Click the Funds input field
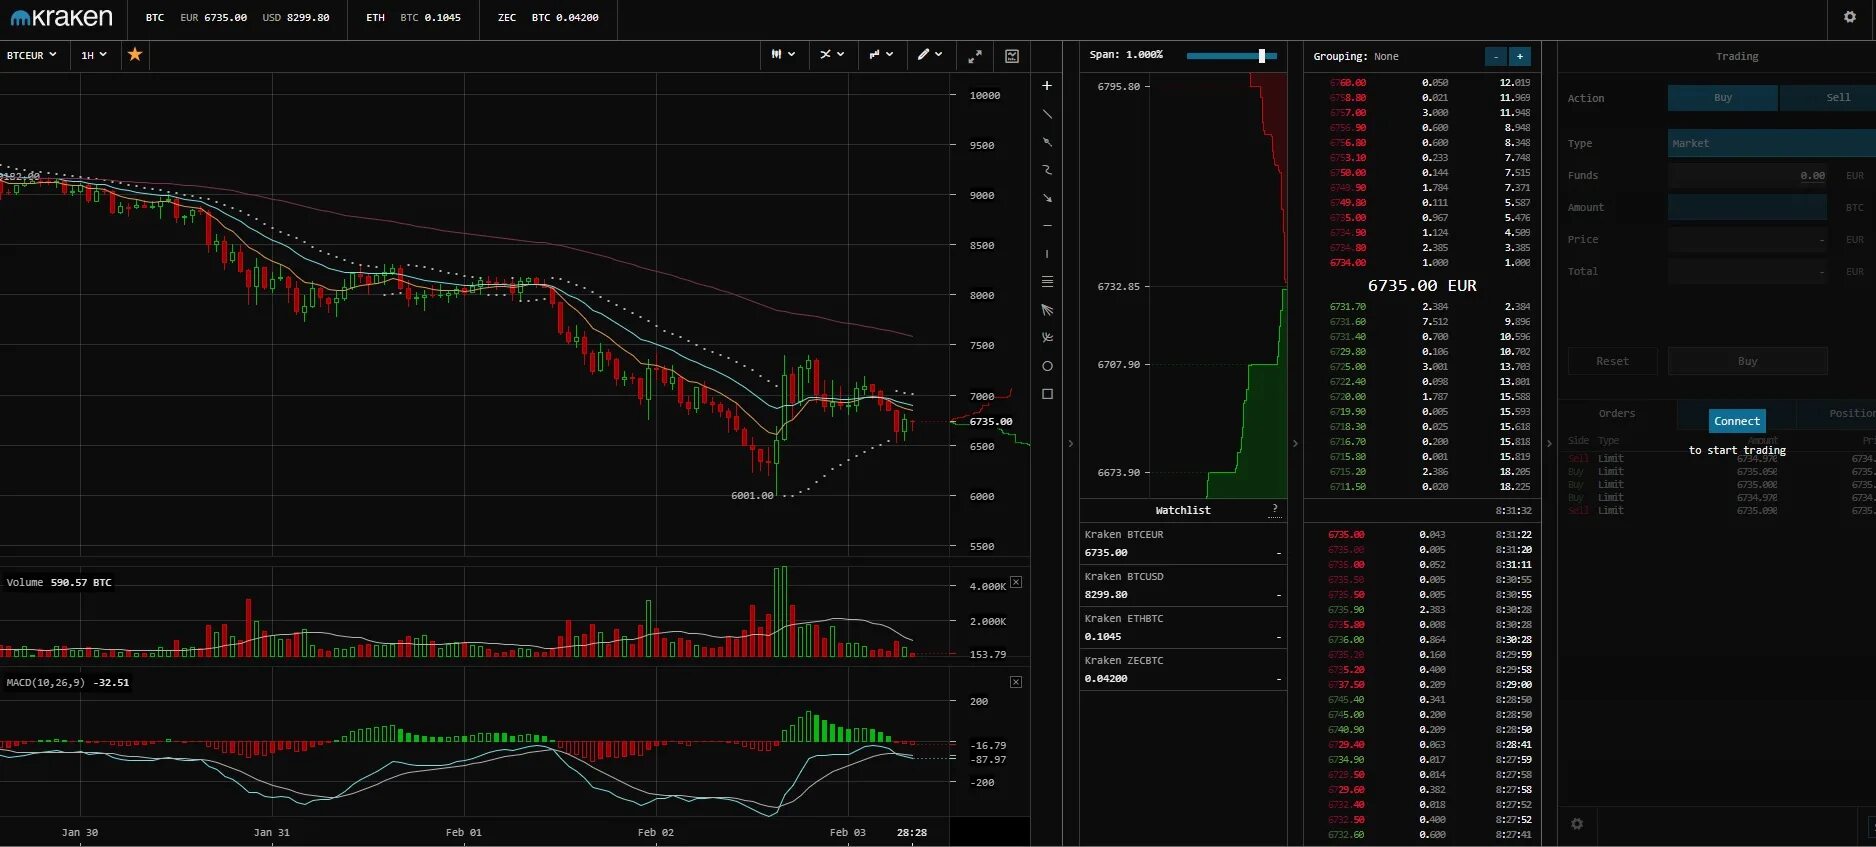1876x847 pixels. click(1747, 176)
